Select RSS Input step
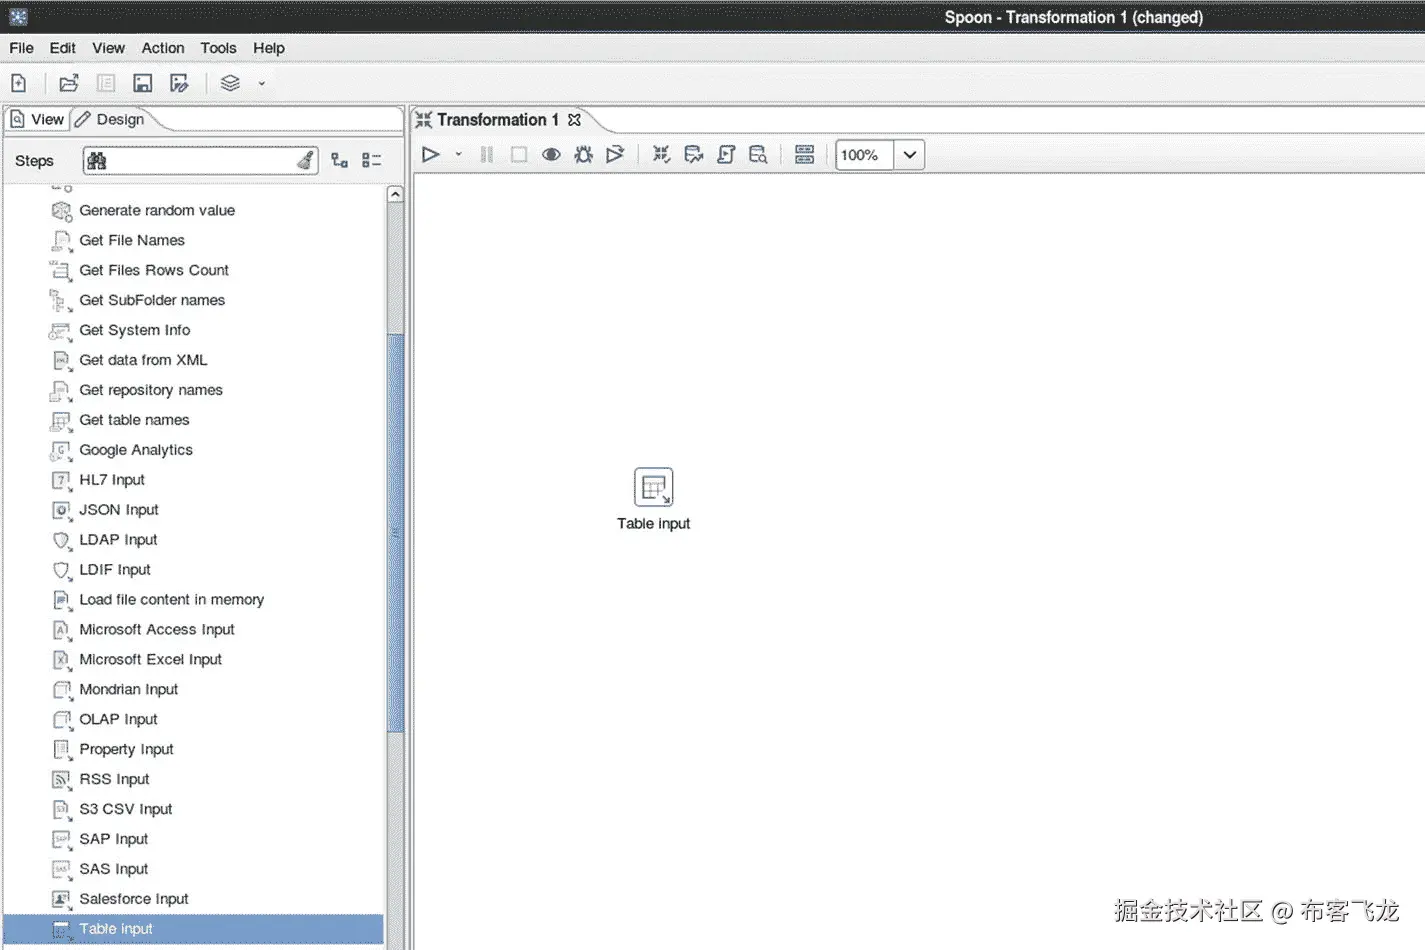 (114, 781)
